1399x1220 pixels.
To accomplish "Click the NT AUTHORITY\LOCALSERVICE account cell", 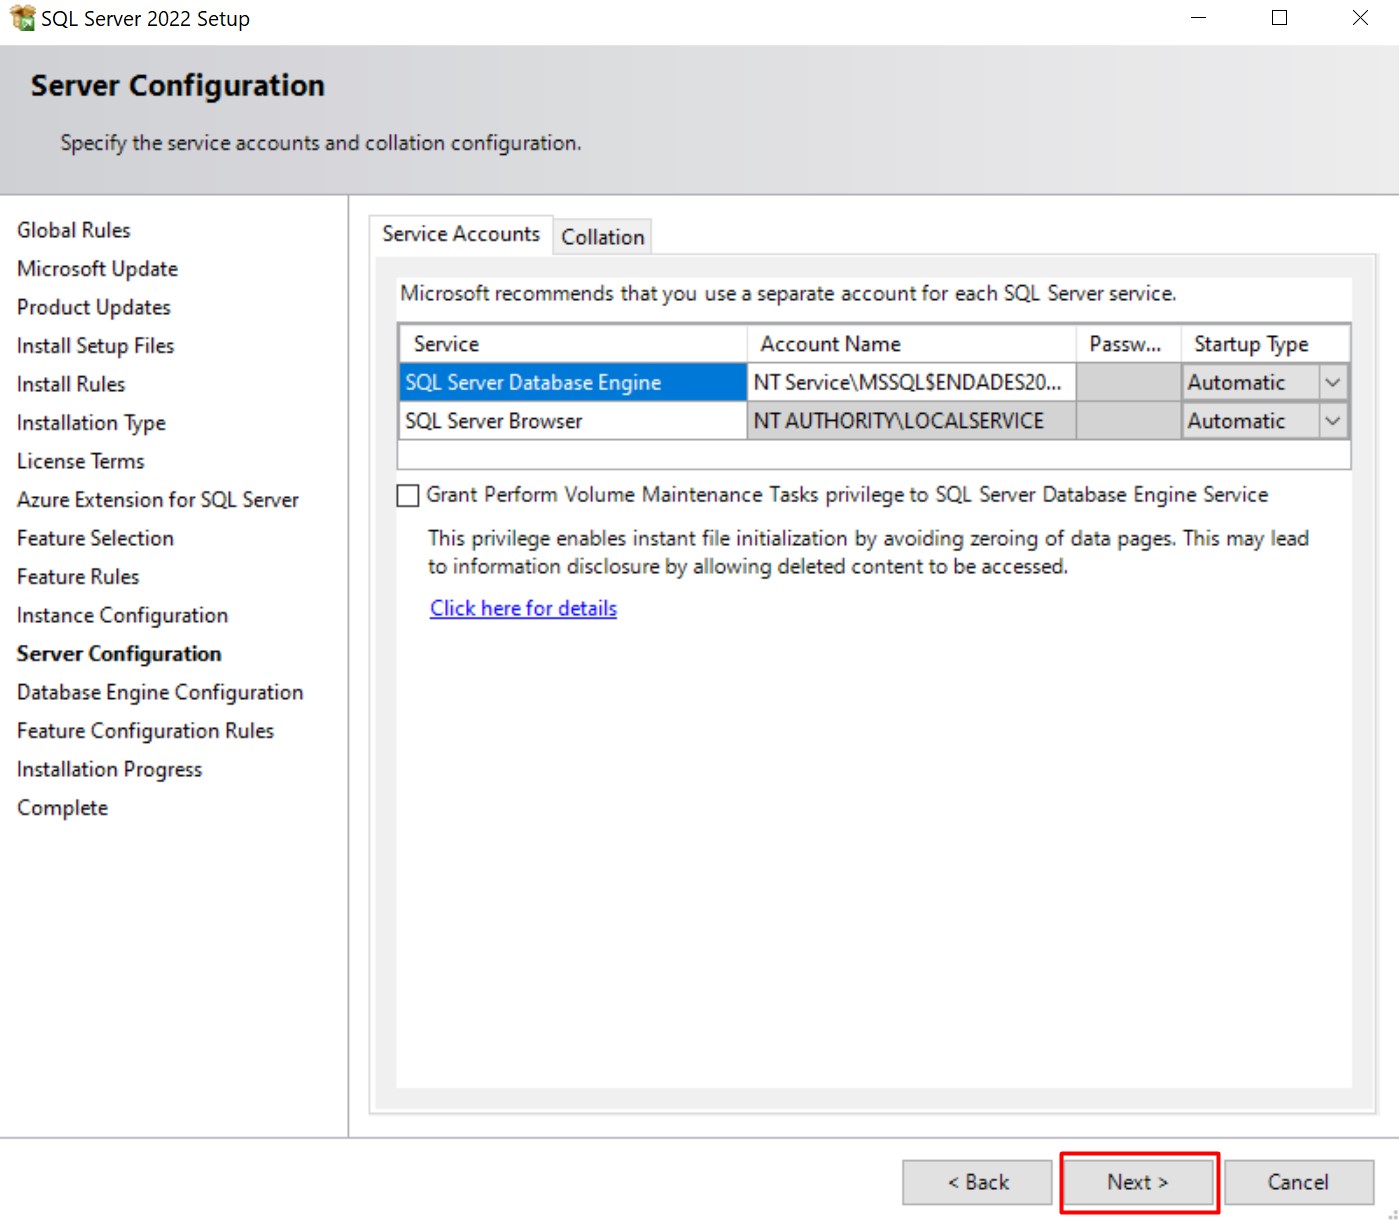I will (911, 421).
